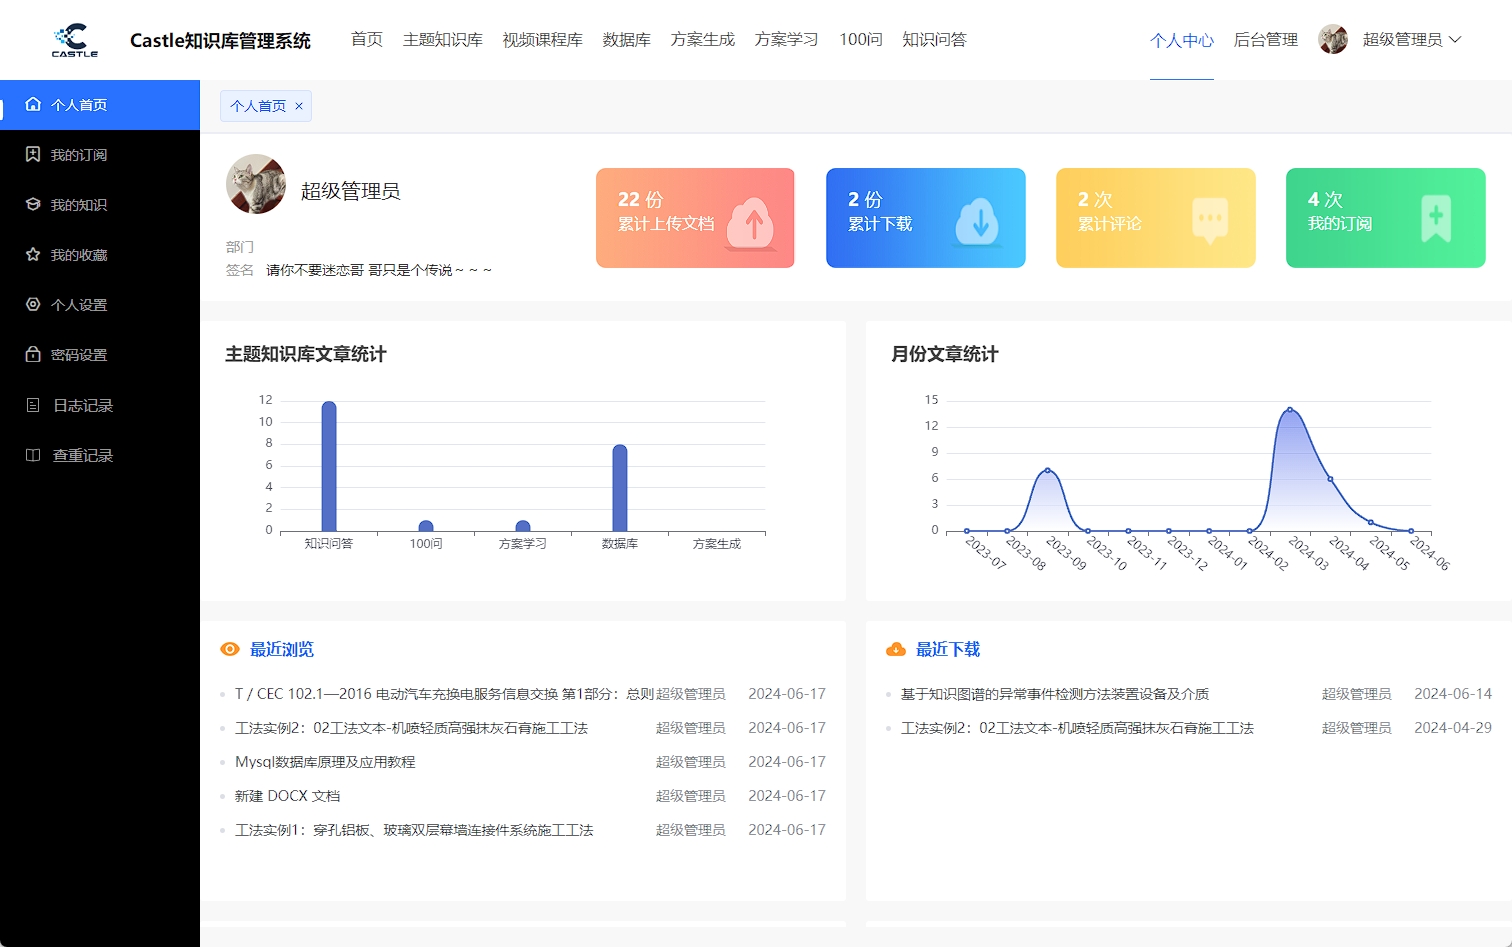Select 方案生成 in the top navigation
Image resolution: width=1512 pixels, height=947 pixels.
point(702,40)
